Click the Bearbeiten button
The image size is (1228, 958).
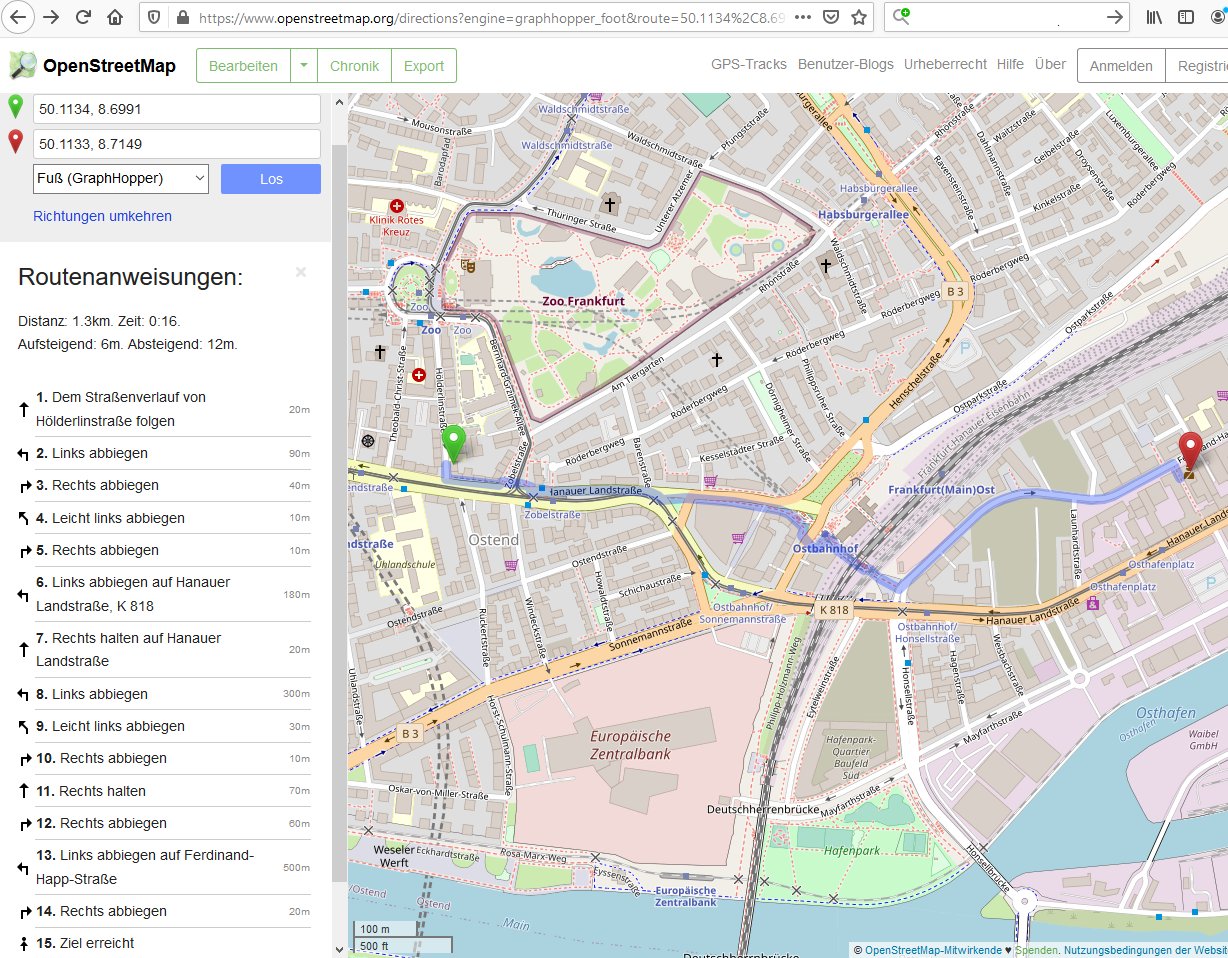click(243, 66)
